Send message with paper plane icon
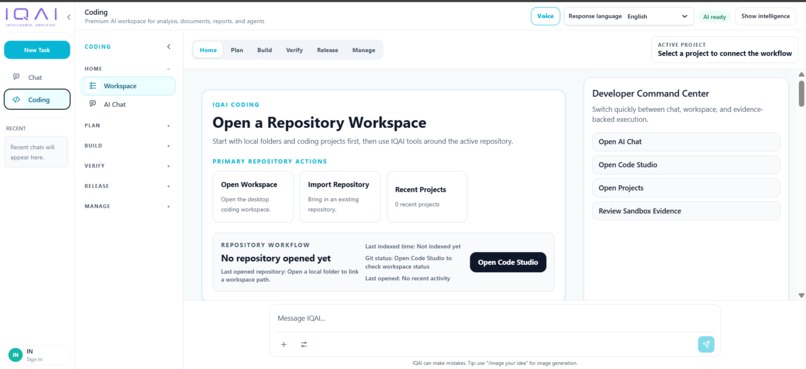The image size is (806, 369). (x=706, y=344)
